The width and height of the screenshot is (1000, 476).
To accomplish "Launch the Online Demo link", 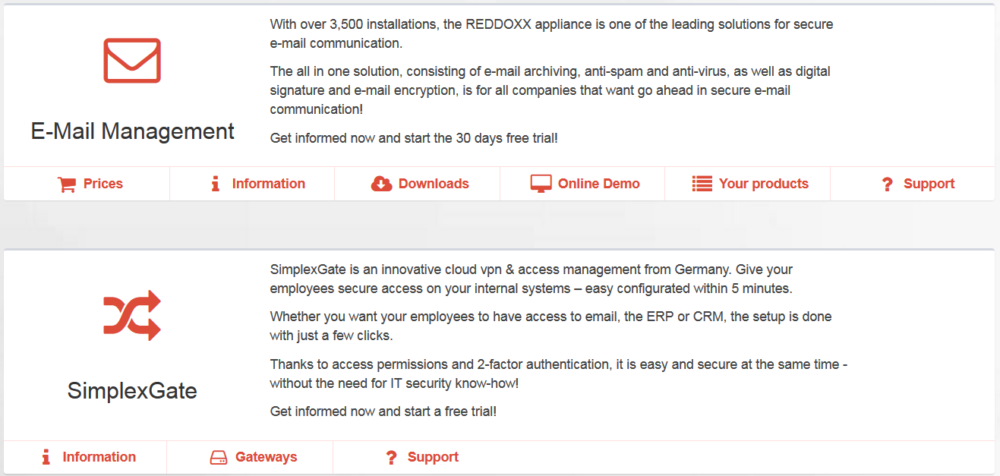I will (x=599, y=184).
